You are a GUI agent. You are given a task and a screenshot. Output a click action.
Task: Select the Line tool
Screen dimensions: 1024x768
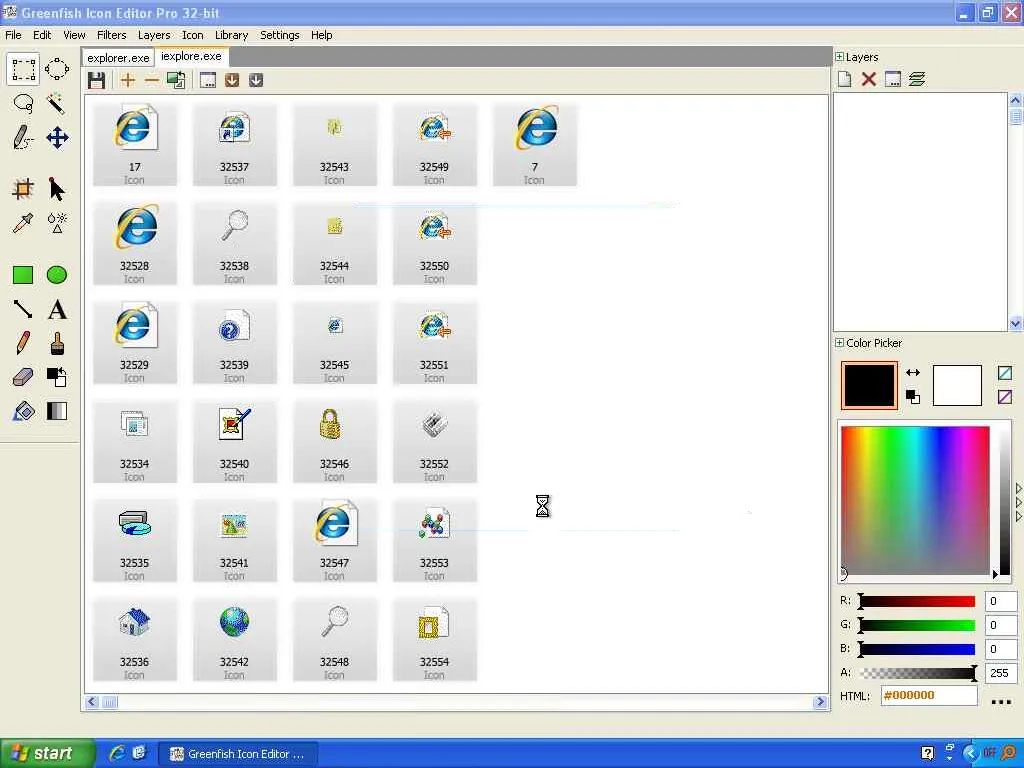pyautogui.click(x=23, y=309)
